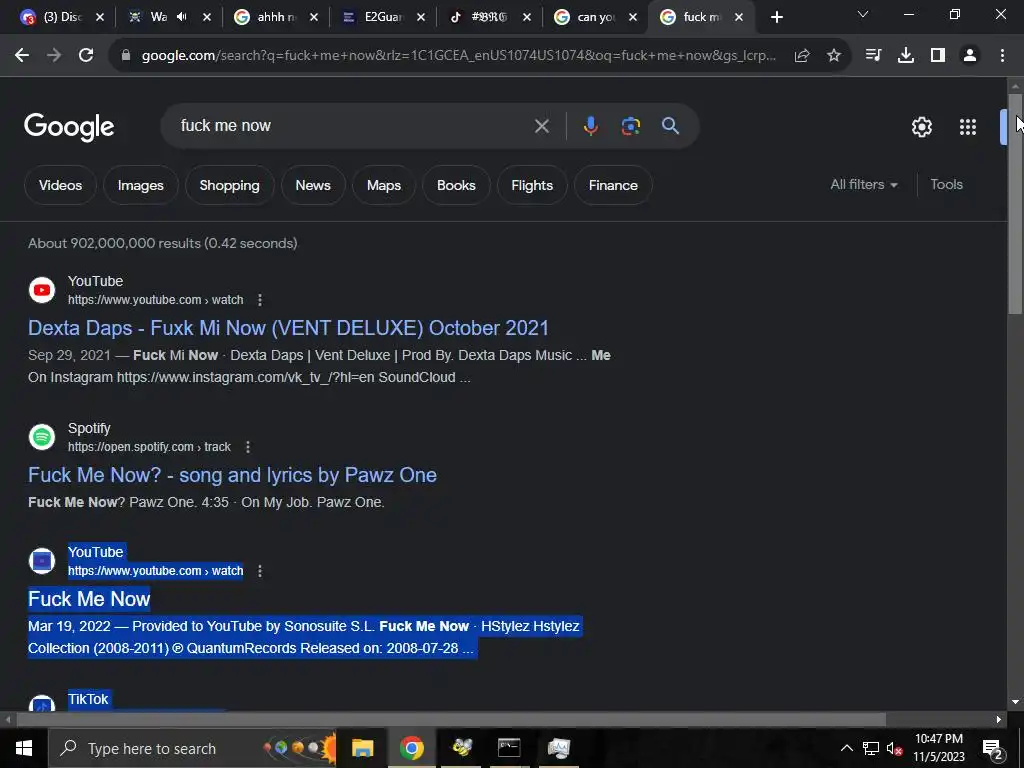This screenshot has width=1024, height=768.
Task: Click the network tray icon
Action: point(871,748)
